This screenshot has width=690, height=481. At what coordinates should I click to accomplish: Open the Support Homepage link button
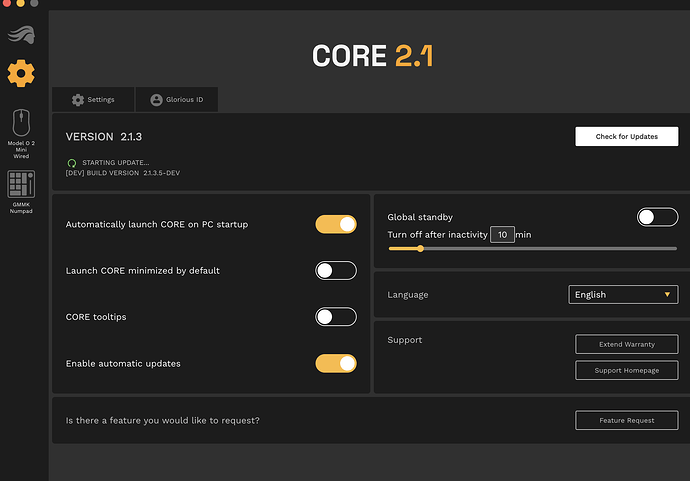626,370
